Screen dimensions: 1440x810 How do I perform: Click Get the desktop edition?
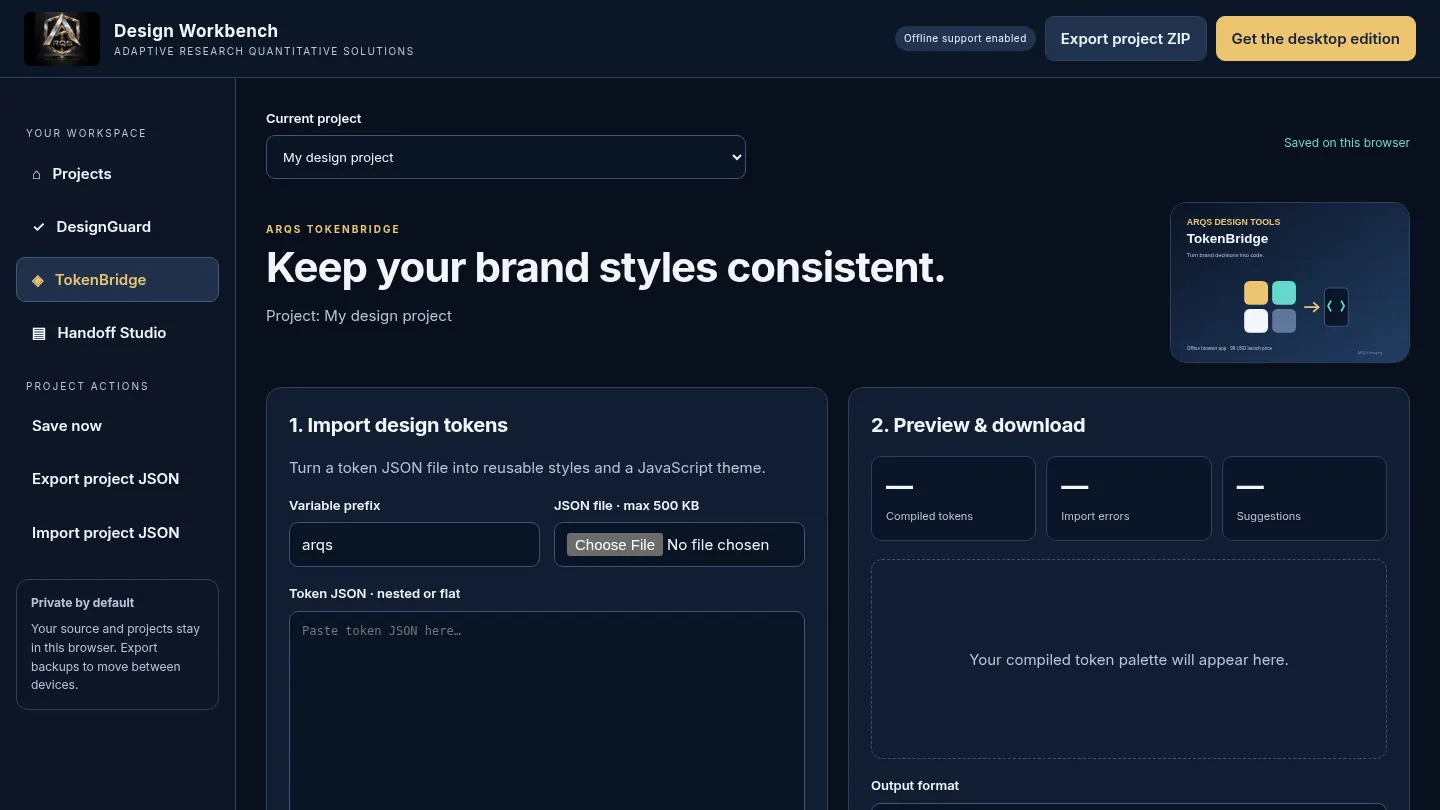[x=1316, y=39]
